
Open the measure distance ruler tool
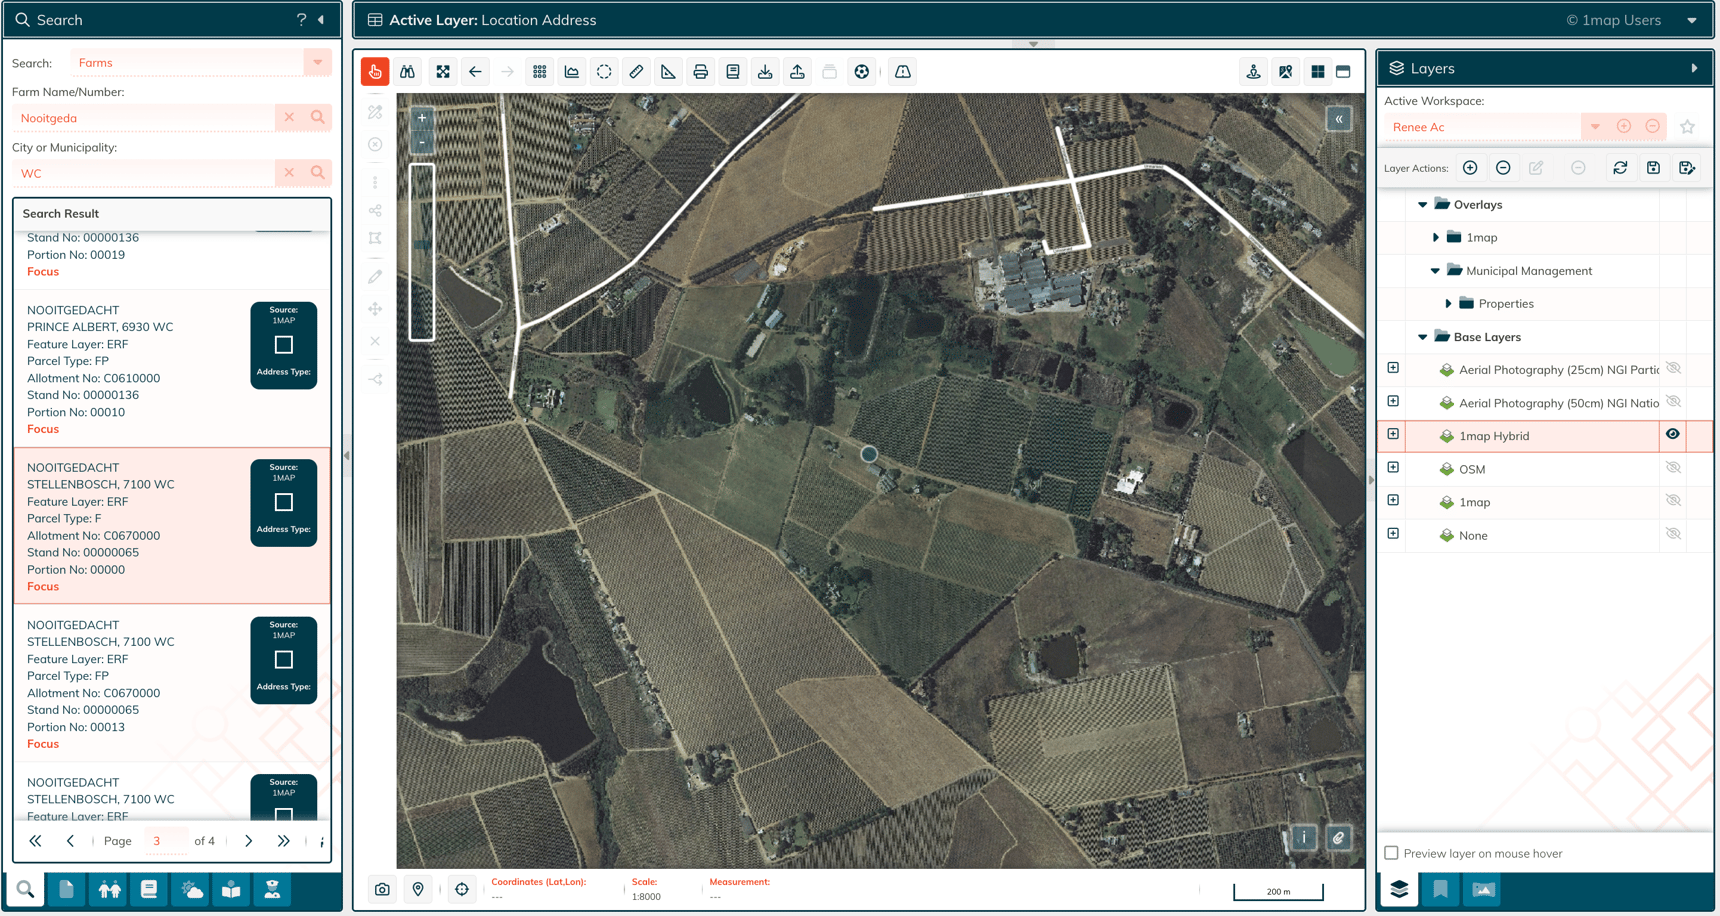click(x=636, y=71)
